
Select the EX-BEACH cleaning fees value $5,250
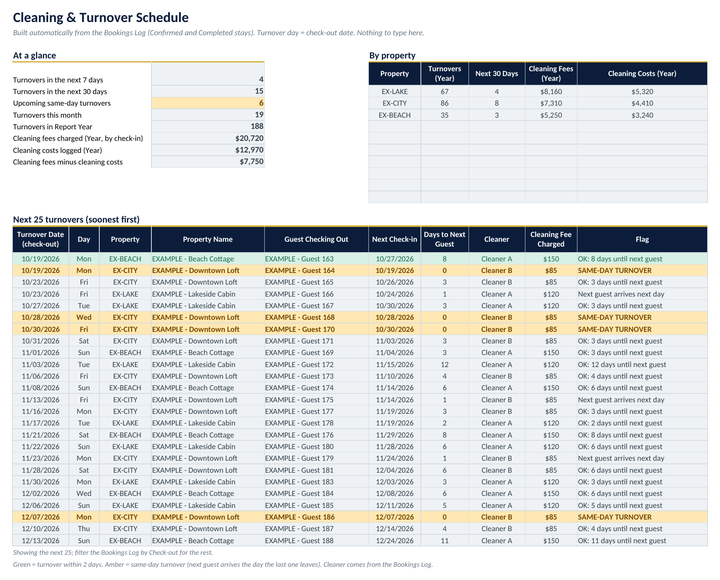tap(551, 115)
